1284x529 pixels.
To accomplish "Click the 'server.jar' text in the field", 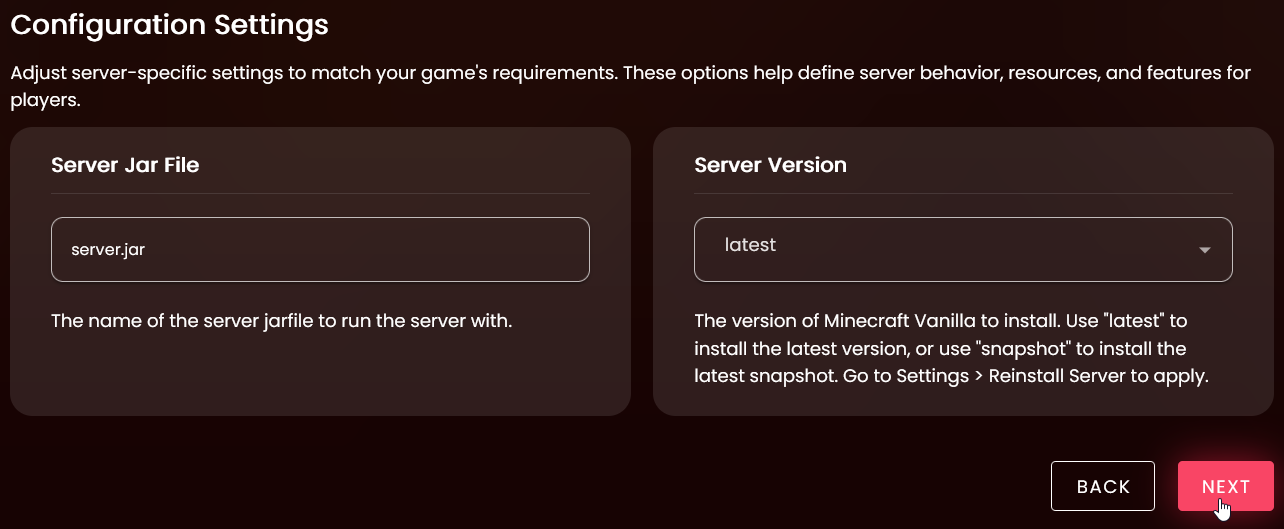I will click(108, 250).
